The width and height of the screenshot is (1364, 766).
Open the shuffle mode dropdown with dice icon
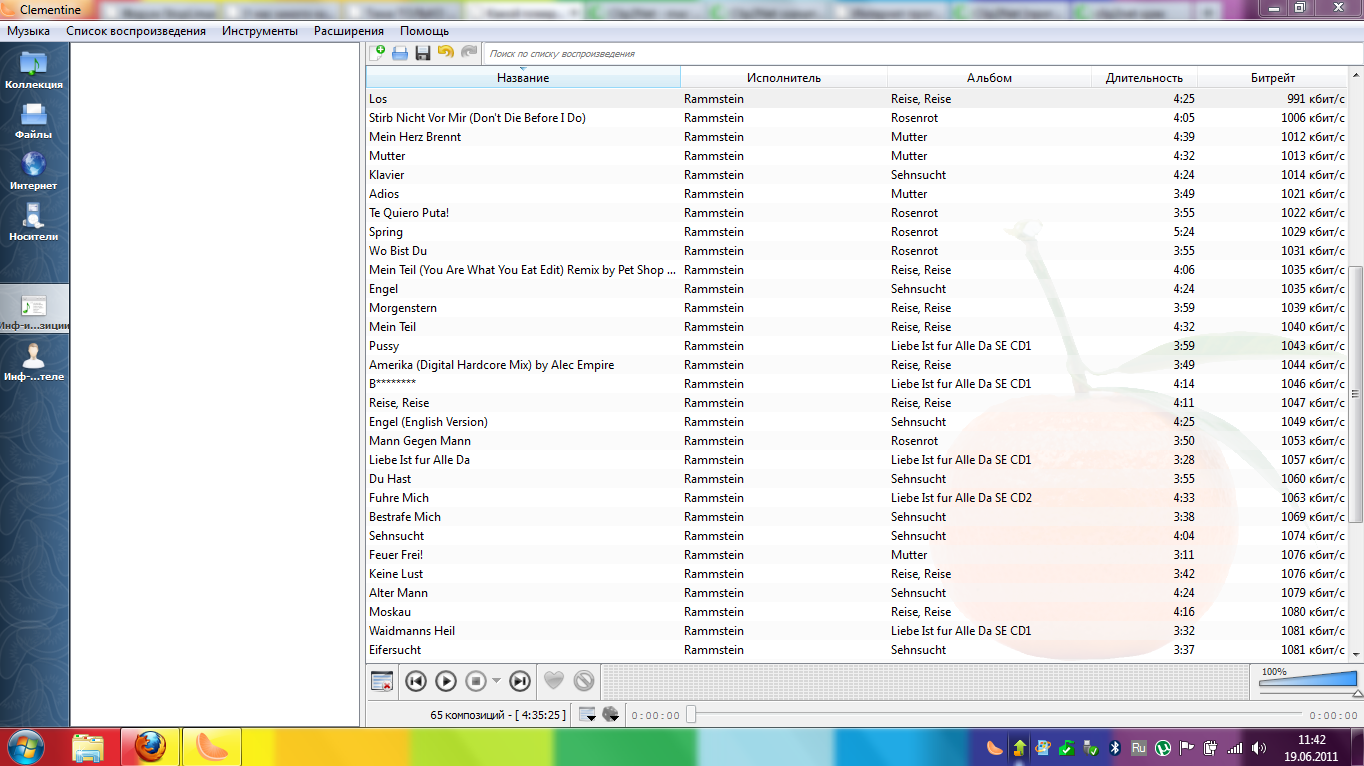pyautogui.click(x=611, y=715)
